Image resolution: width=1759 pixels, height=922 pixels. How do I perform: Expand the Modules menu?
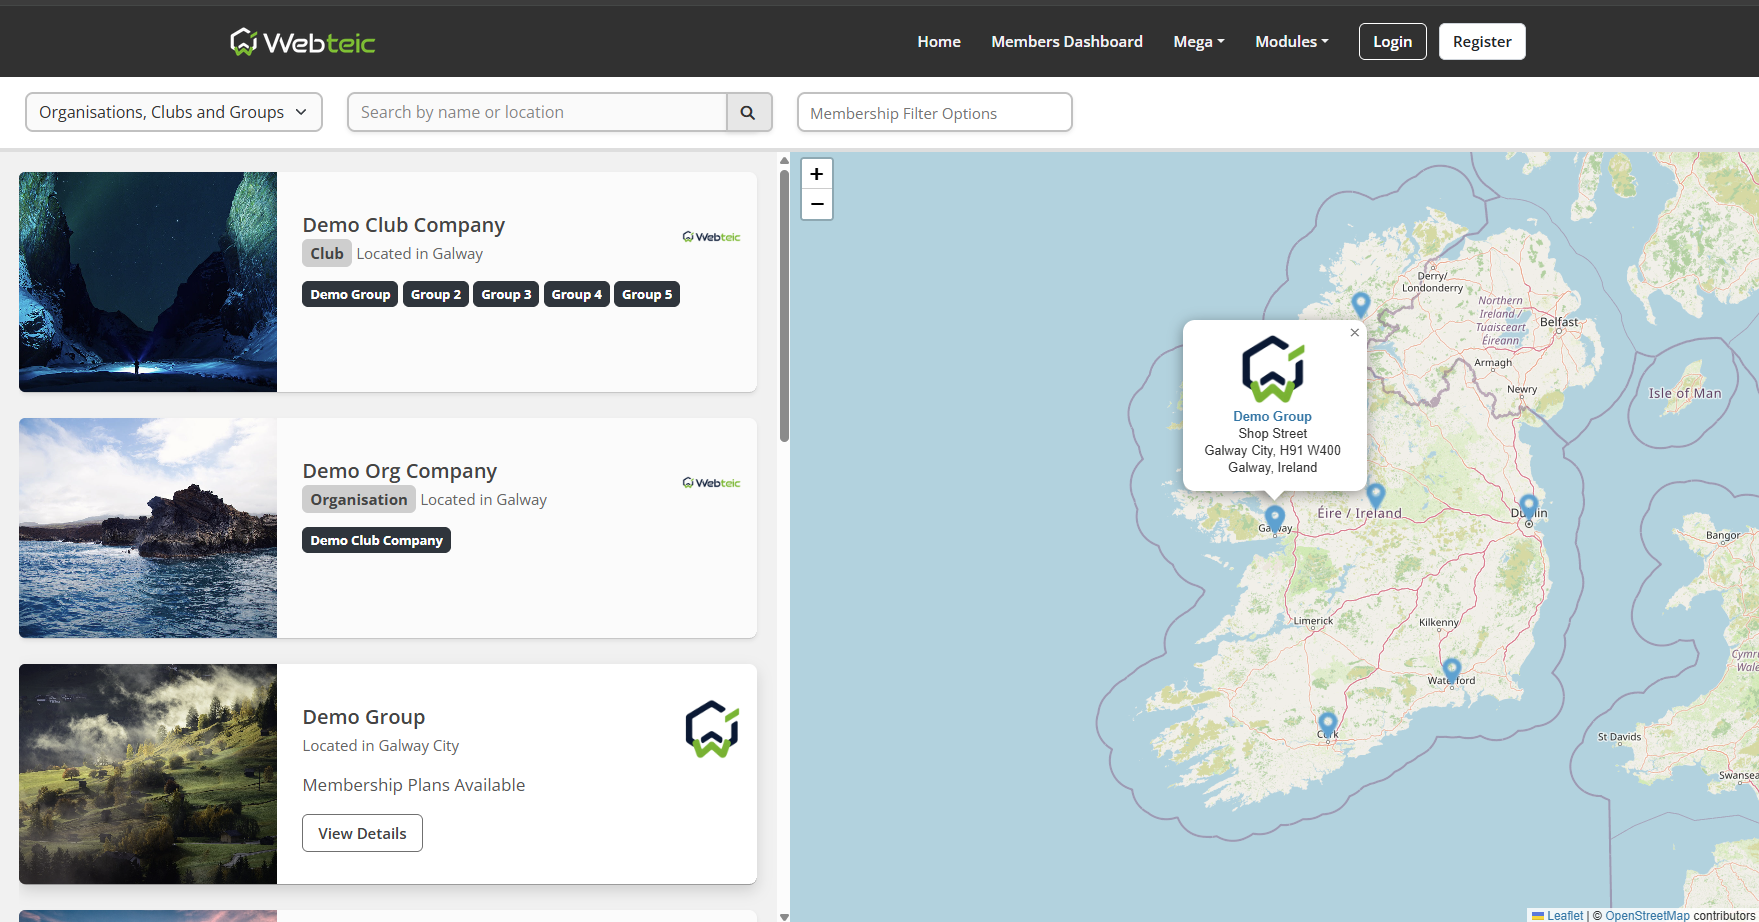(1292, 42)
